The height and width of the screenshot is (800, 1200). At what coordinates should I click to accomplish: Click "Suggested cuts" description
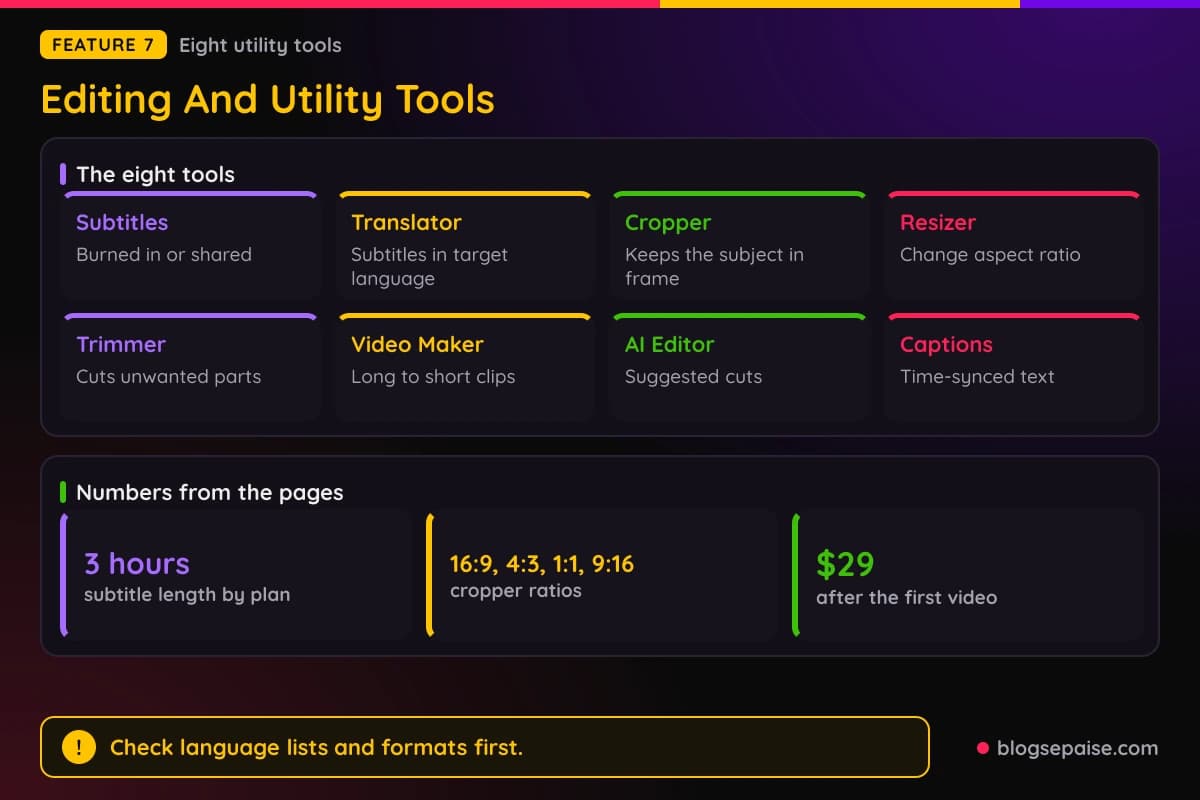693,376
